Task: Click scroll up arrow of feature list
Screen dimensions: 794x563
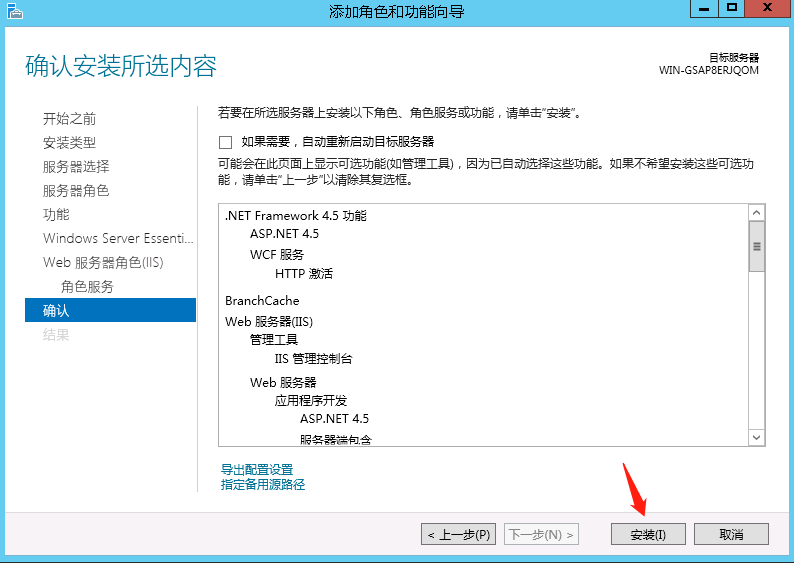Action: (x=757, y=213)
